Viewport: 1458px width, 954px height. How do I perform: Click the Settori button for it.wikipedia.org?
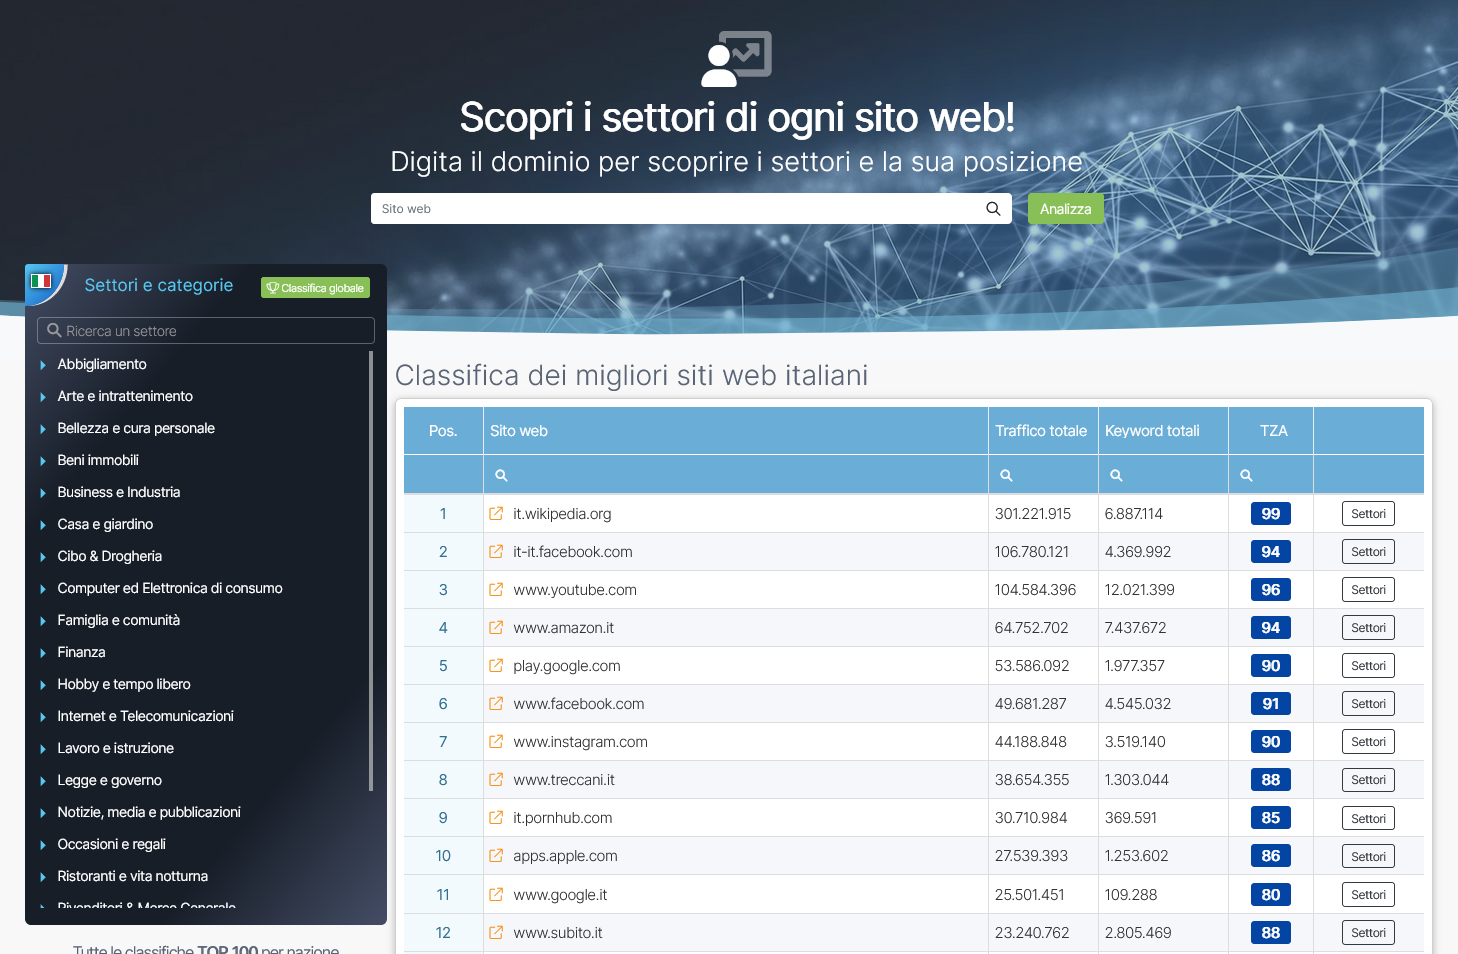tap(1367, 513)
